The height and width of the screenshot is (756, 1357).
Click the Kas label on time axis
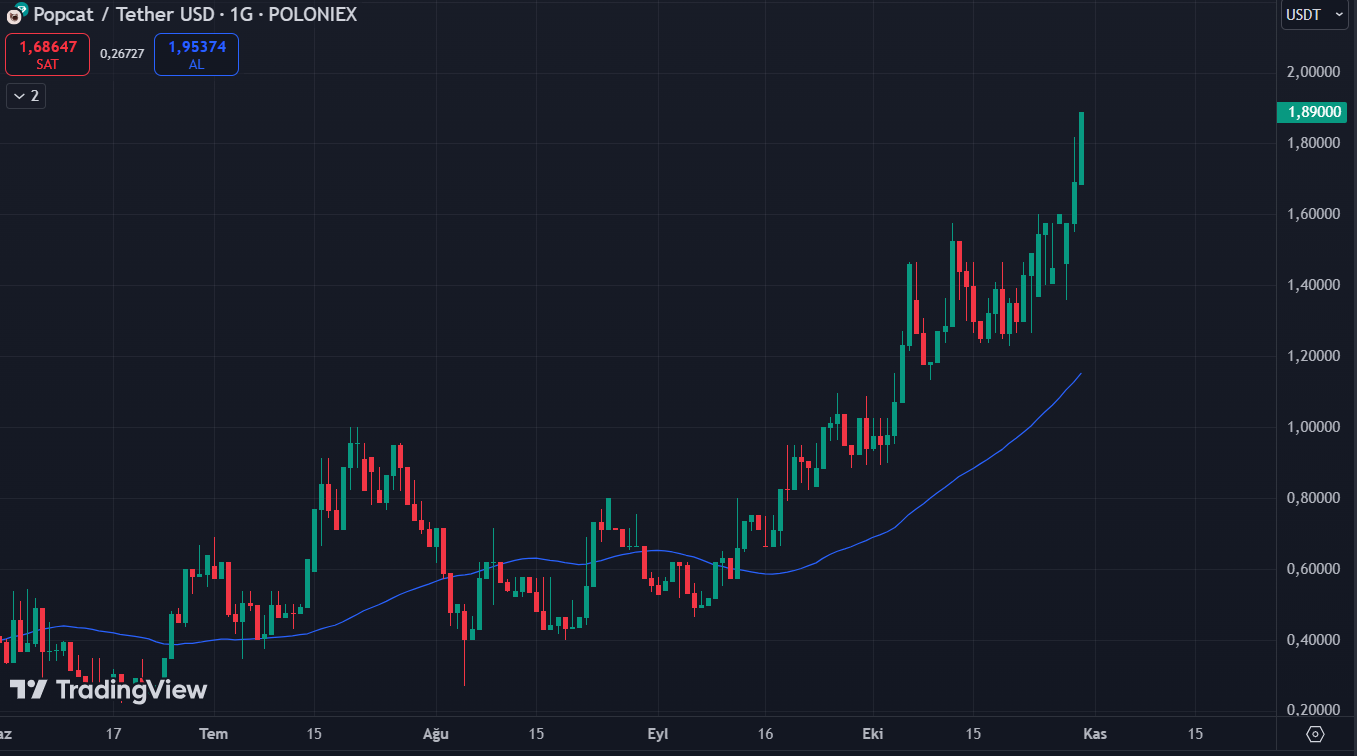point(1095,734)
